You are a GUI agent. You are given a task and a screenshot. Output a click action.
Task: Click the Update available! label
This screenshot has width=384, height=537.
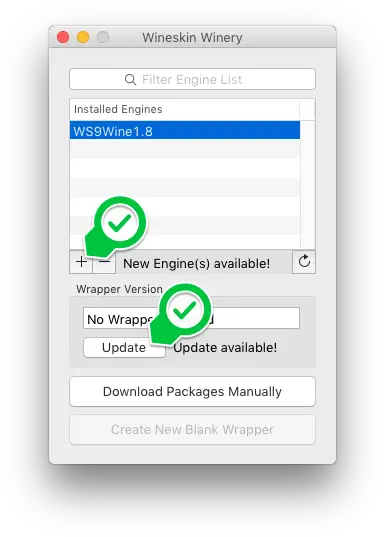click(225, 348)
